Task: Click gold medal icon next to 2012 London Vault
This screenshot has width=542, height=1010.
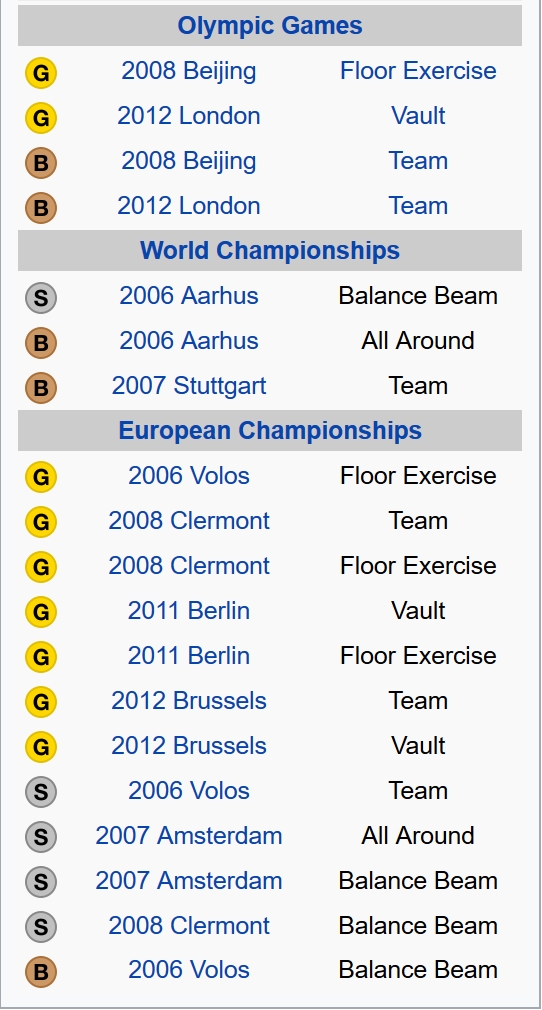Action: coord(41,118)
